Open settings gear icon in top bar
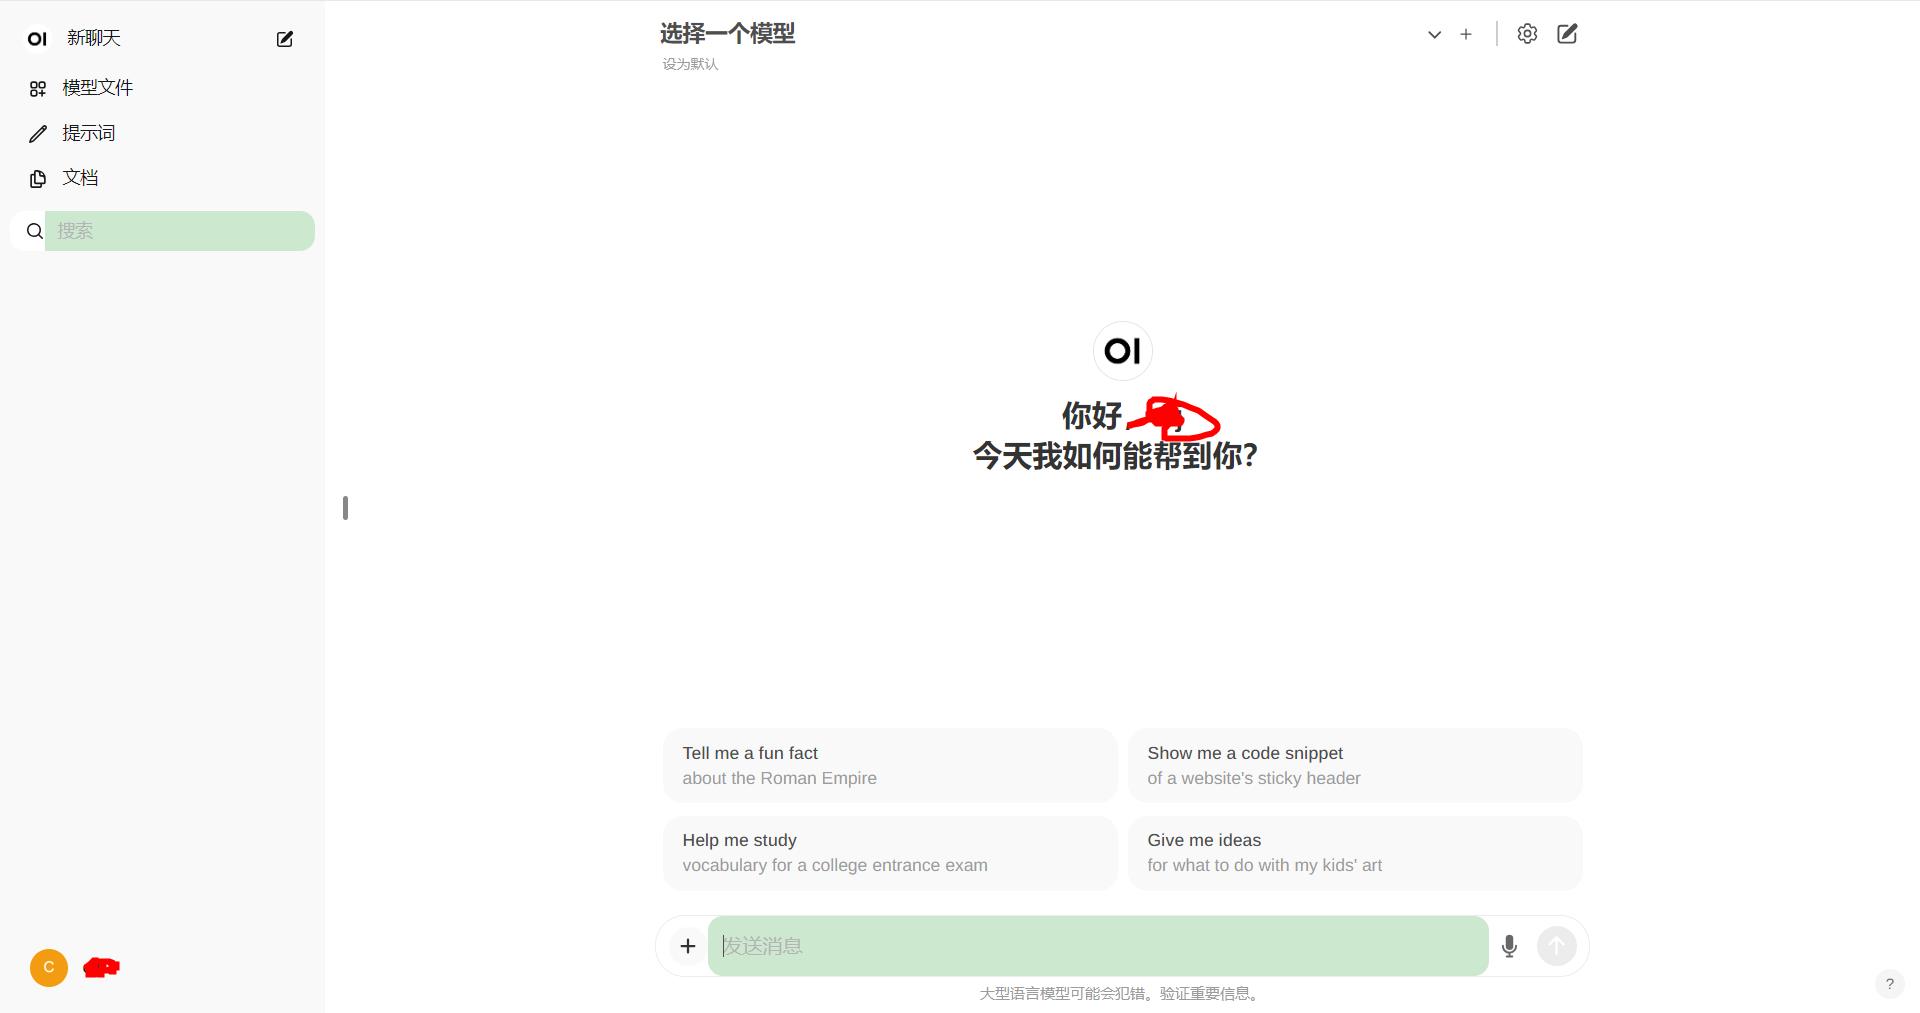This screenshot has height=1013, width=1920. (1527, 34)
